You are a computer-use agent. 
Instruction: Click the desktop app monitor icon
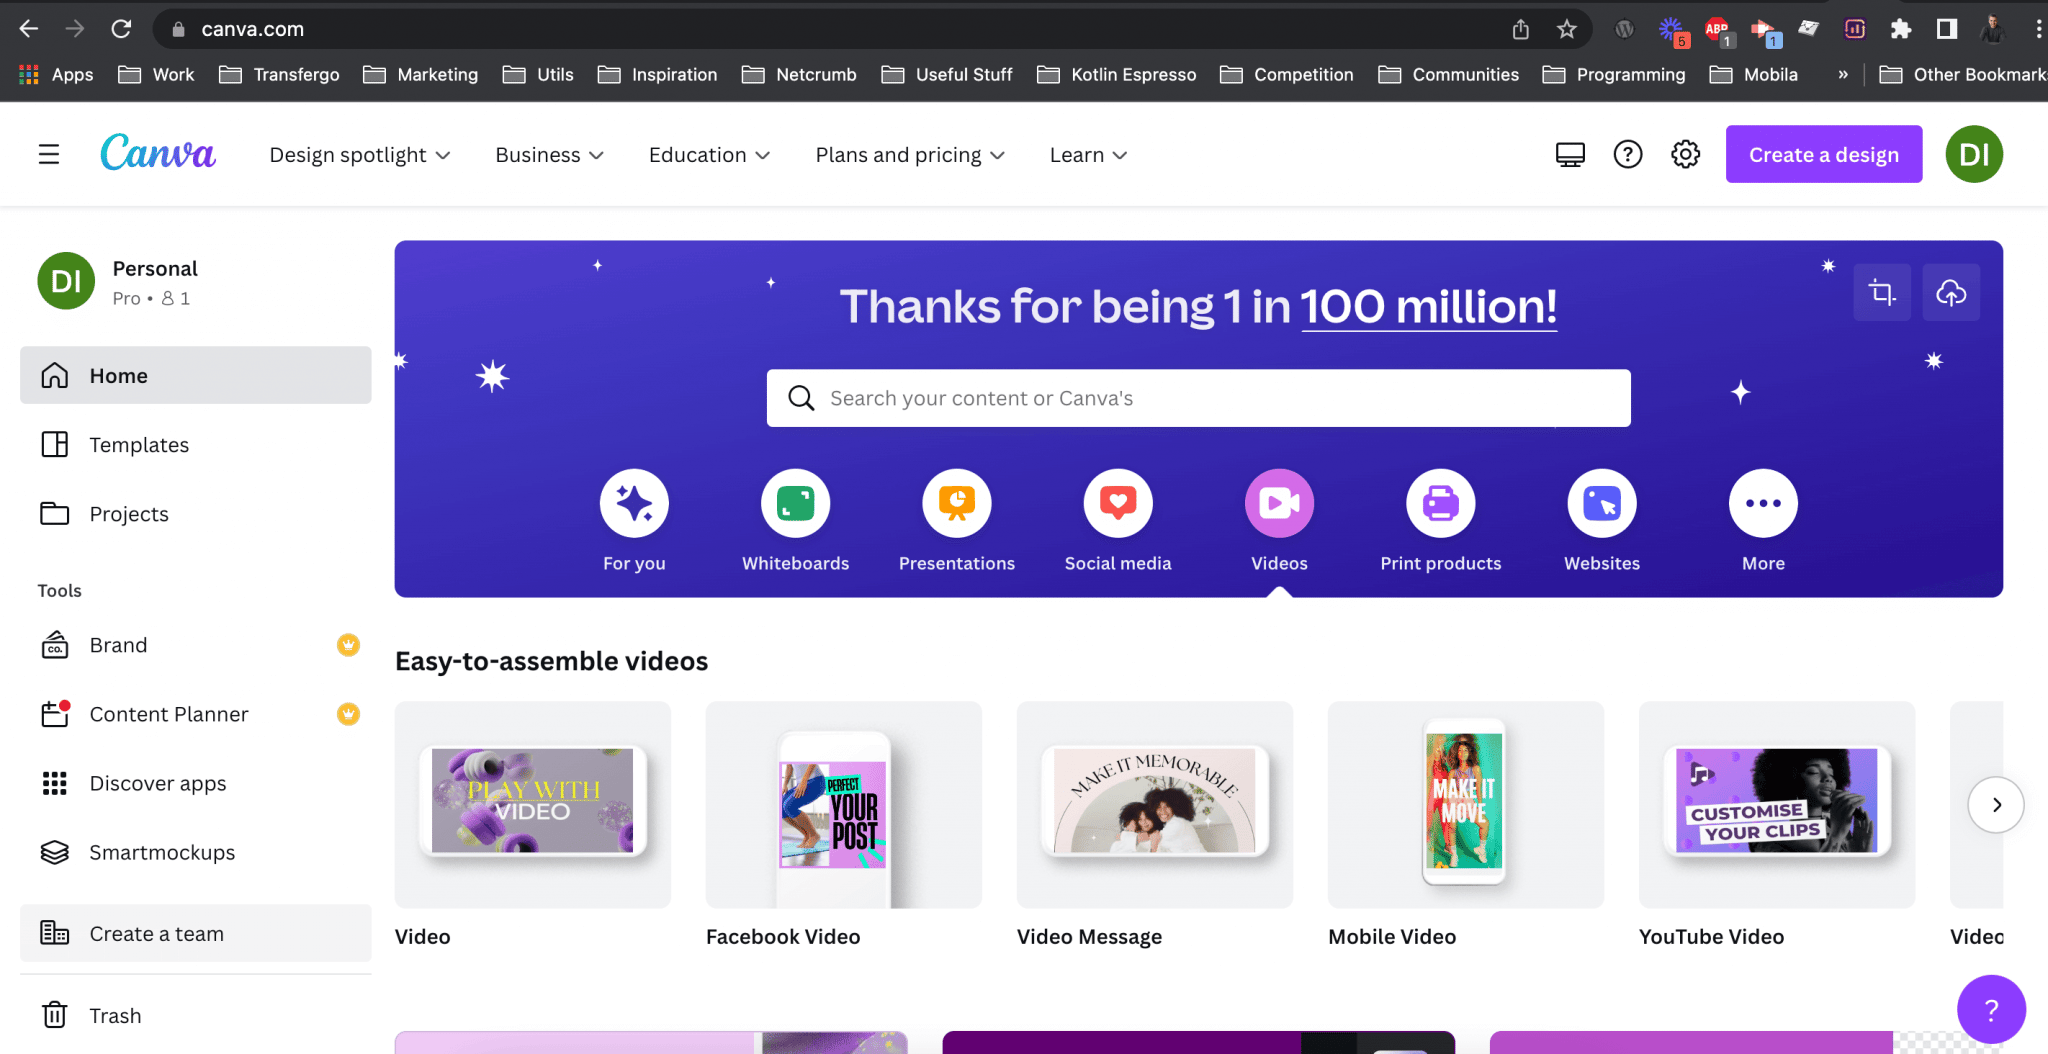tap(1570, 155)
